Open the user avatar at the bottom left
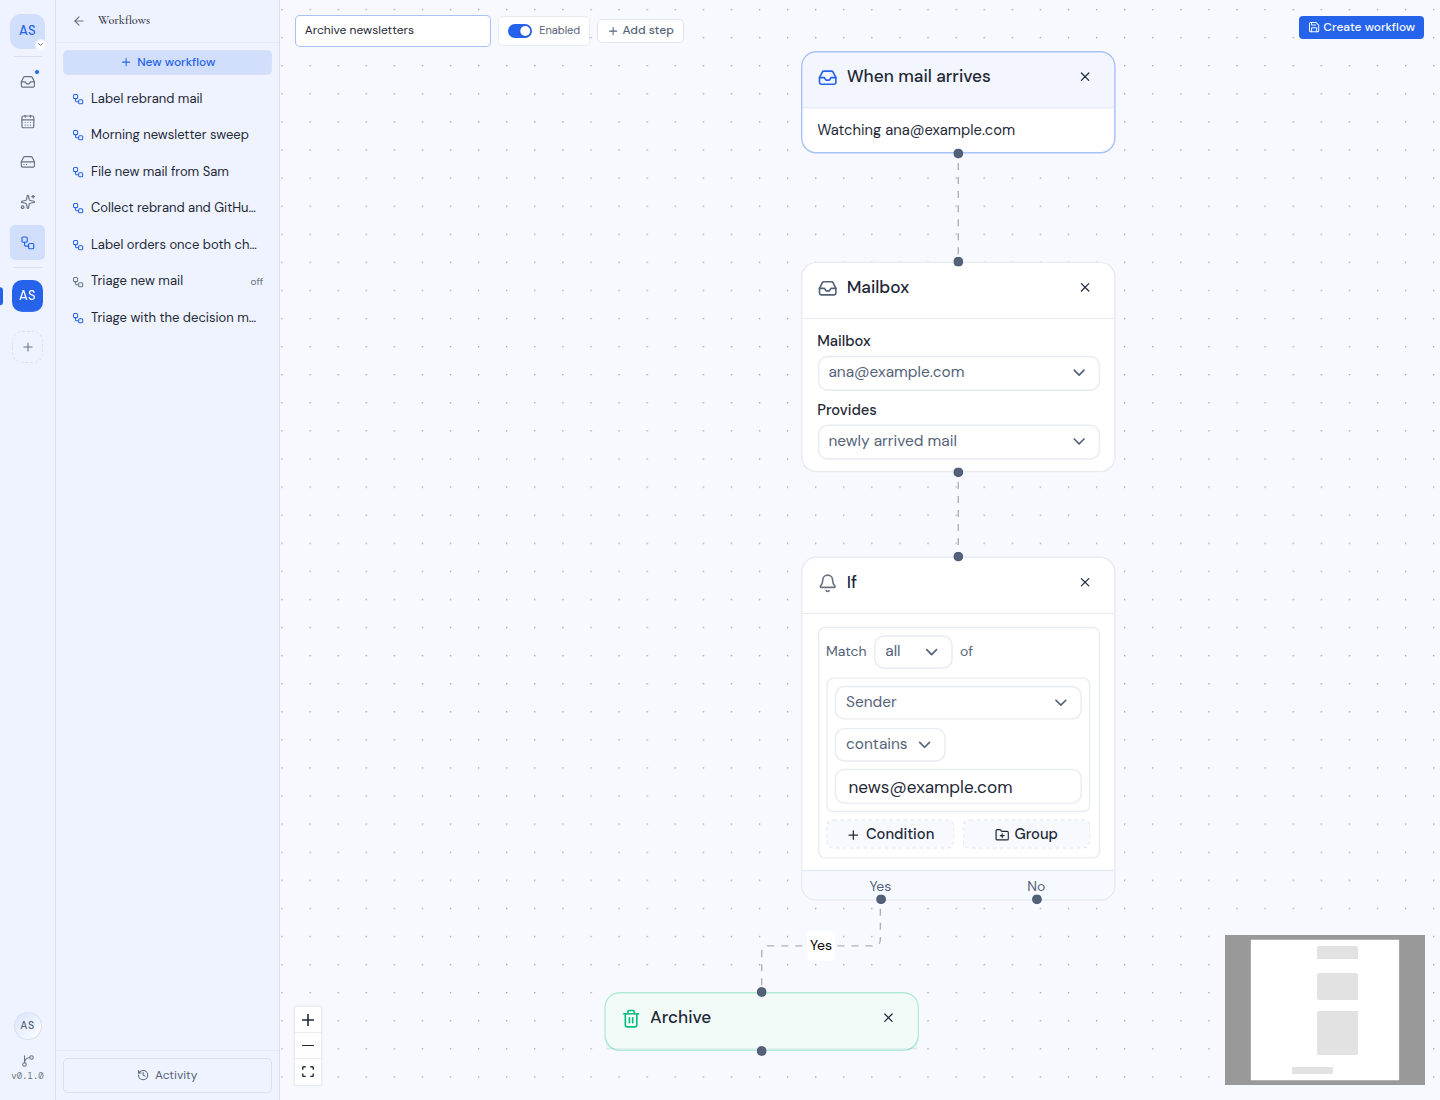Screen dimensions: 1440x1100 click(x=28, y=1025)
